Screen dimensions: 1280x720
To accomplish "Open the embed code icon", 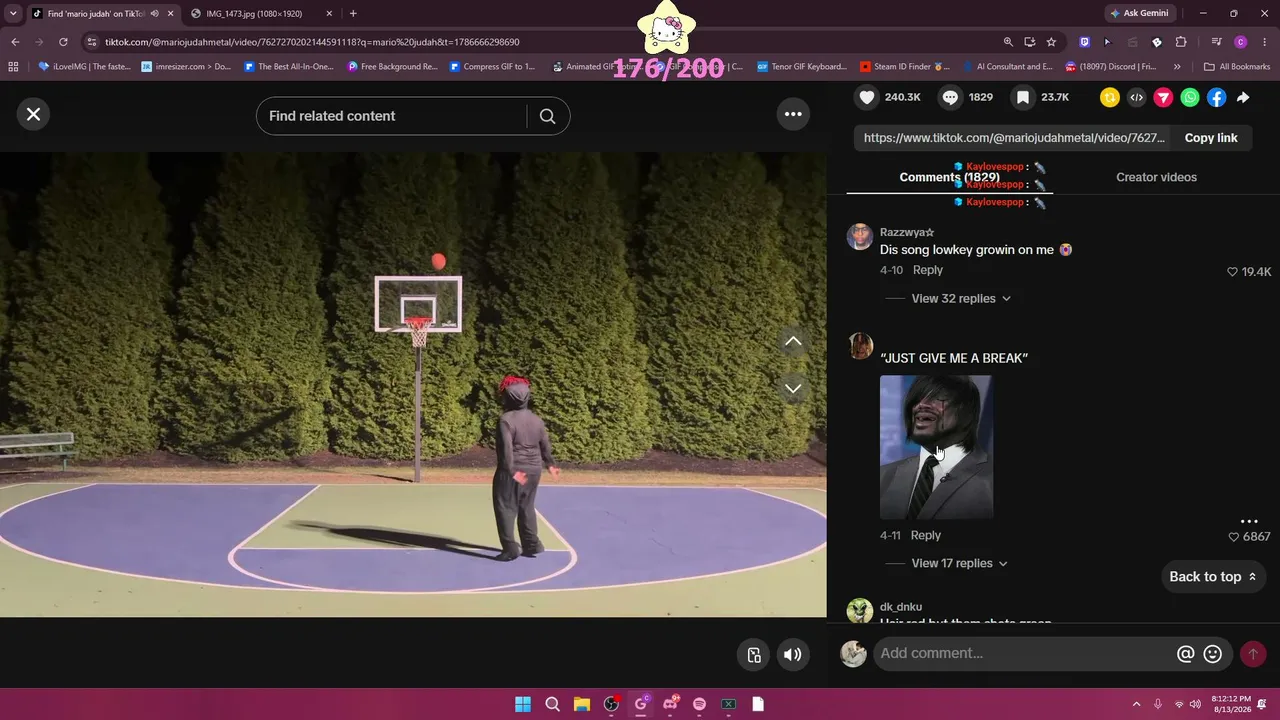I will [x=1136, y=97].
